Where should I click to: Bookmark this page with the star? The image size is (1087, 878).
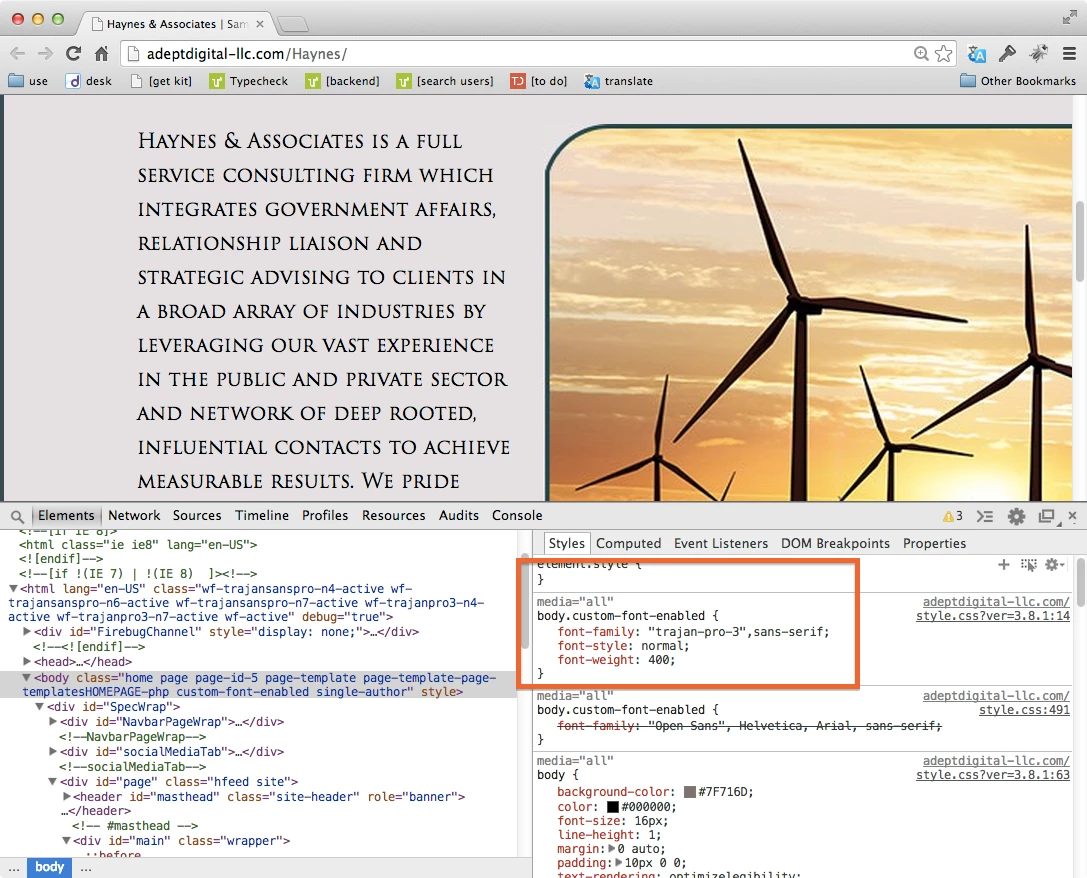(943, 53)
